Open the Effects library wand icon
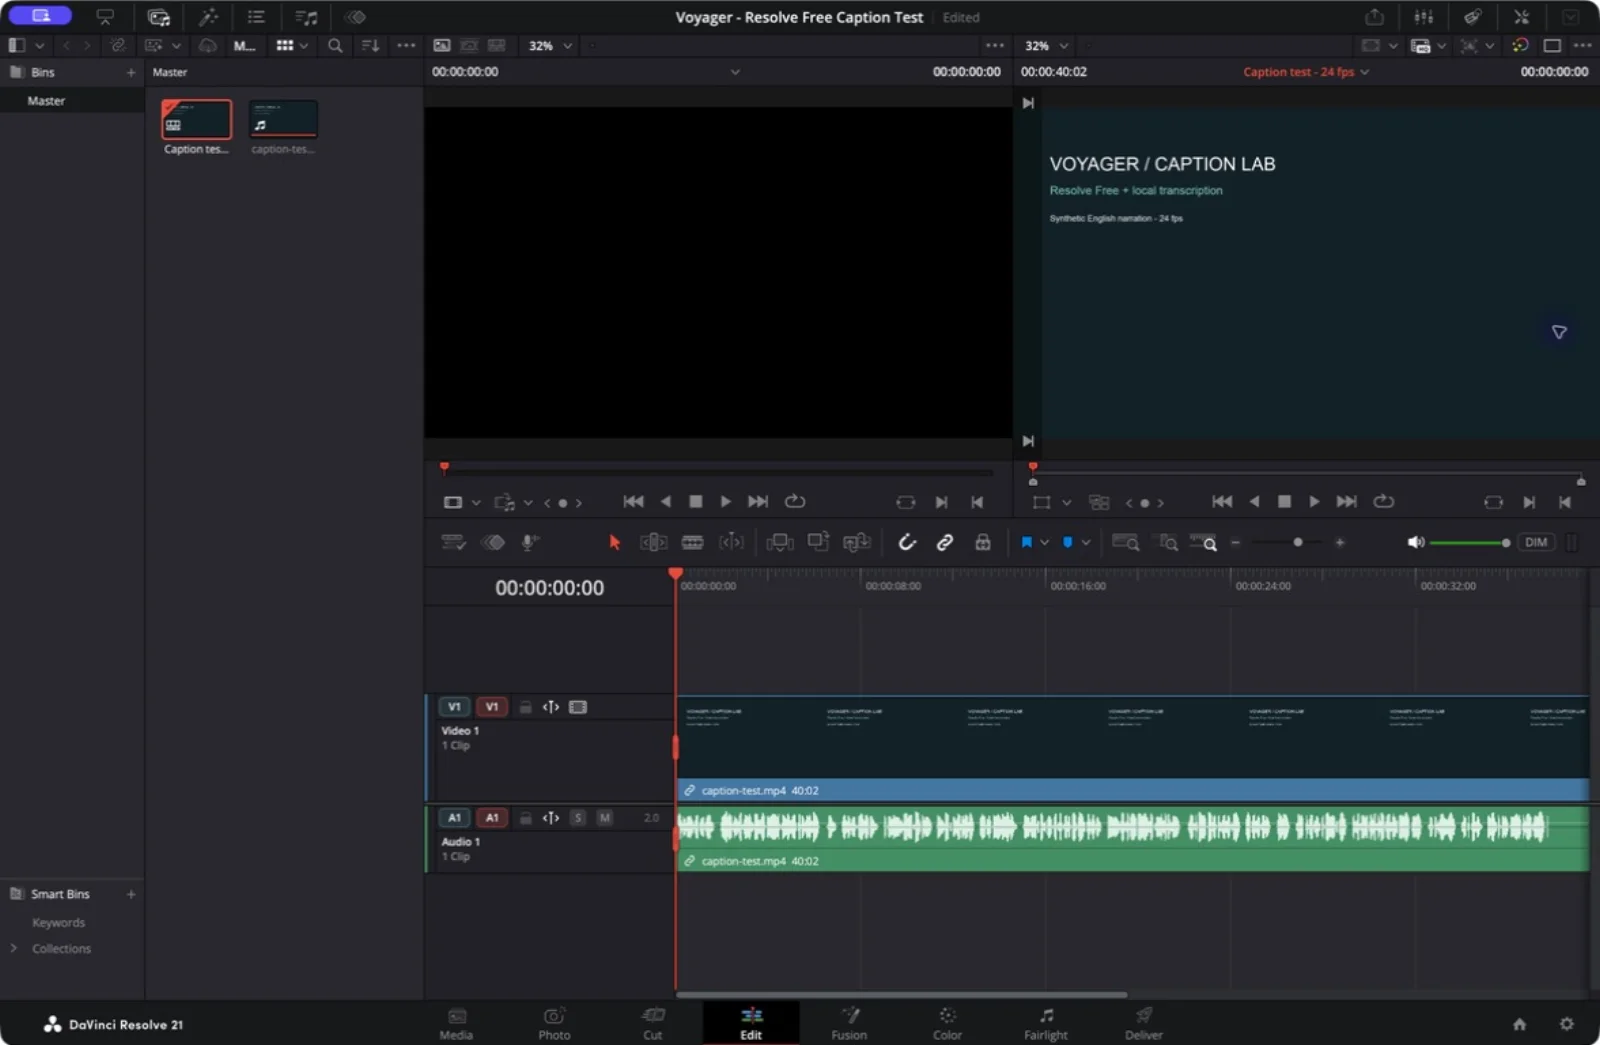This screenshot has width=1600, height=1045. click(208, 17)
